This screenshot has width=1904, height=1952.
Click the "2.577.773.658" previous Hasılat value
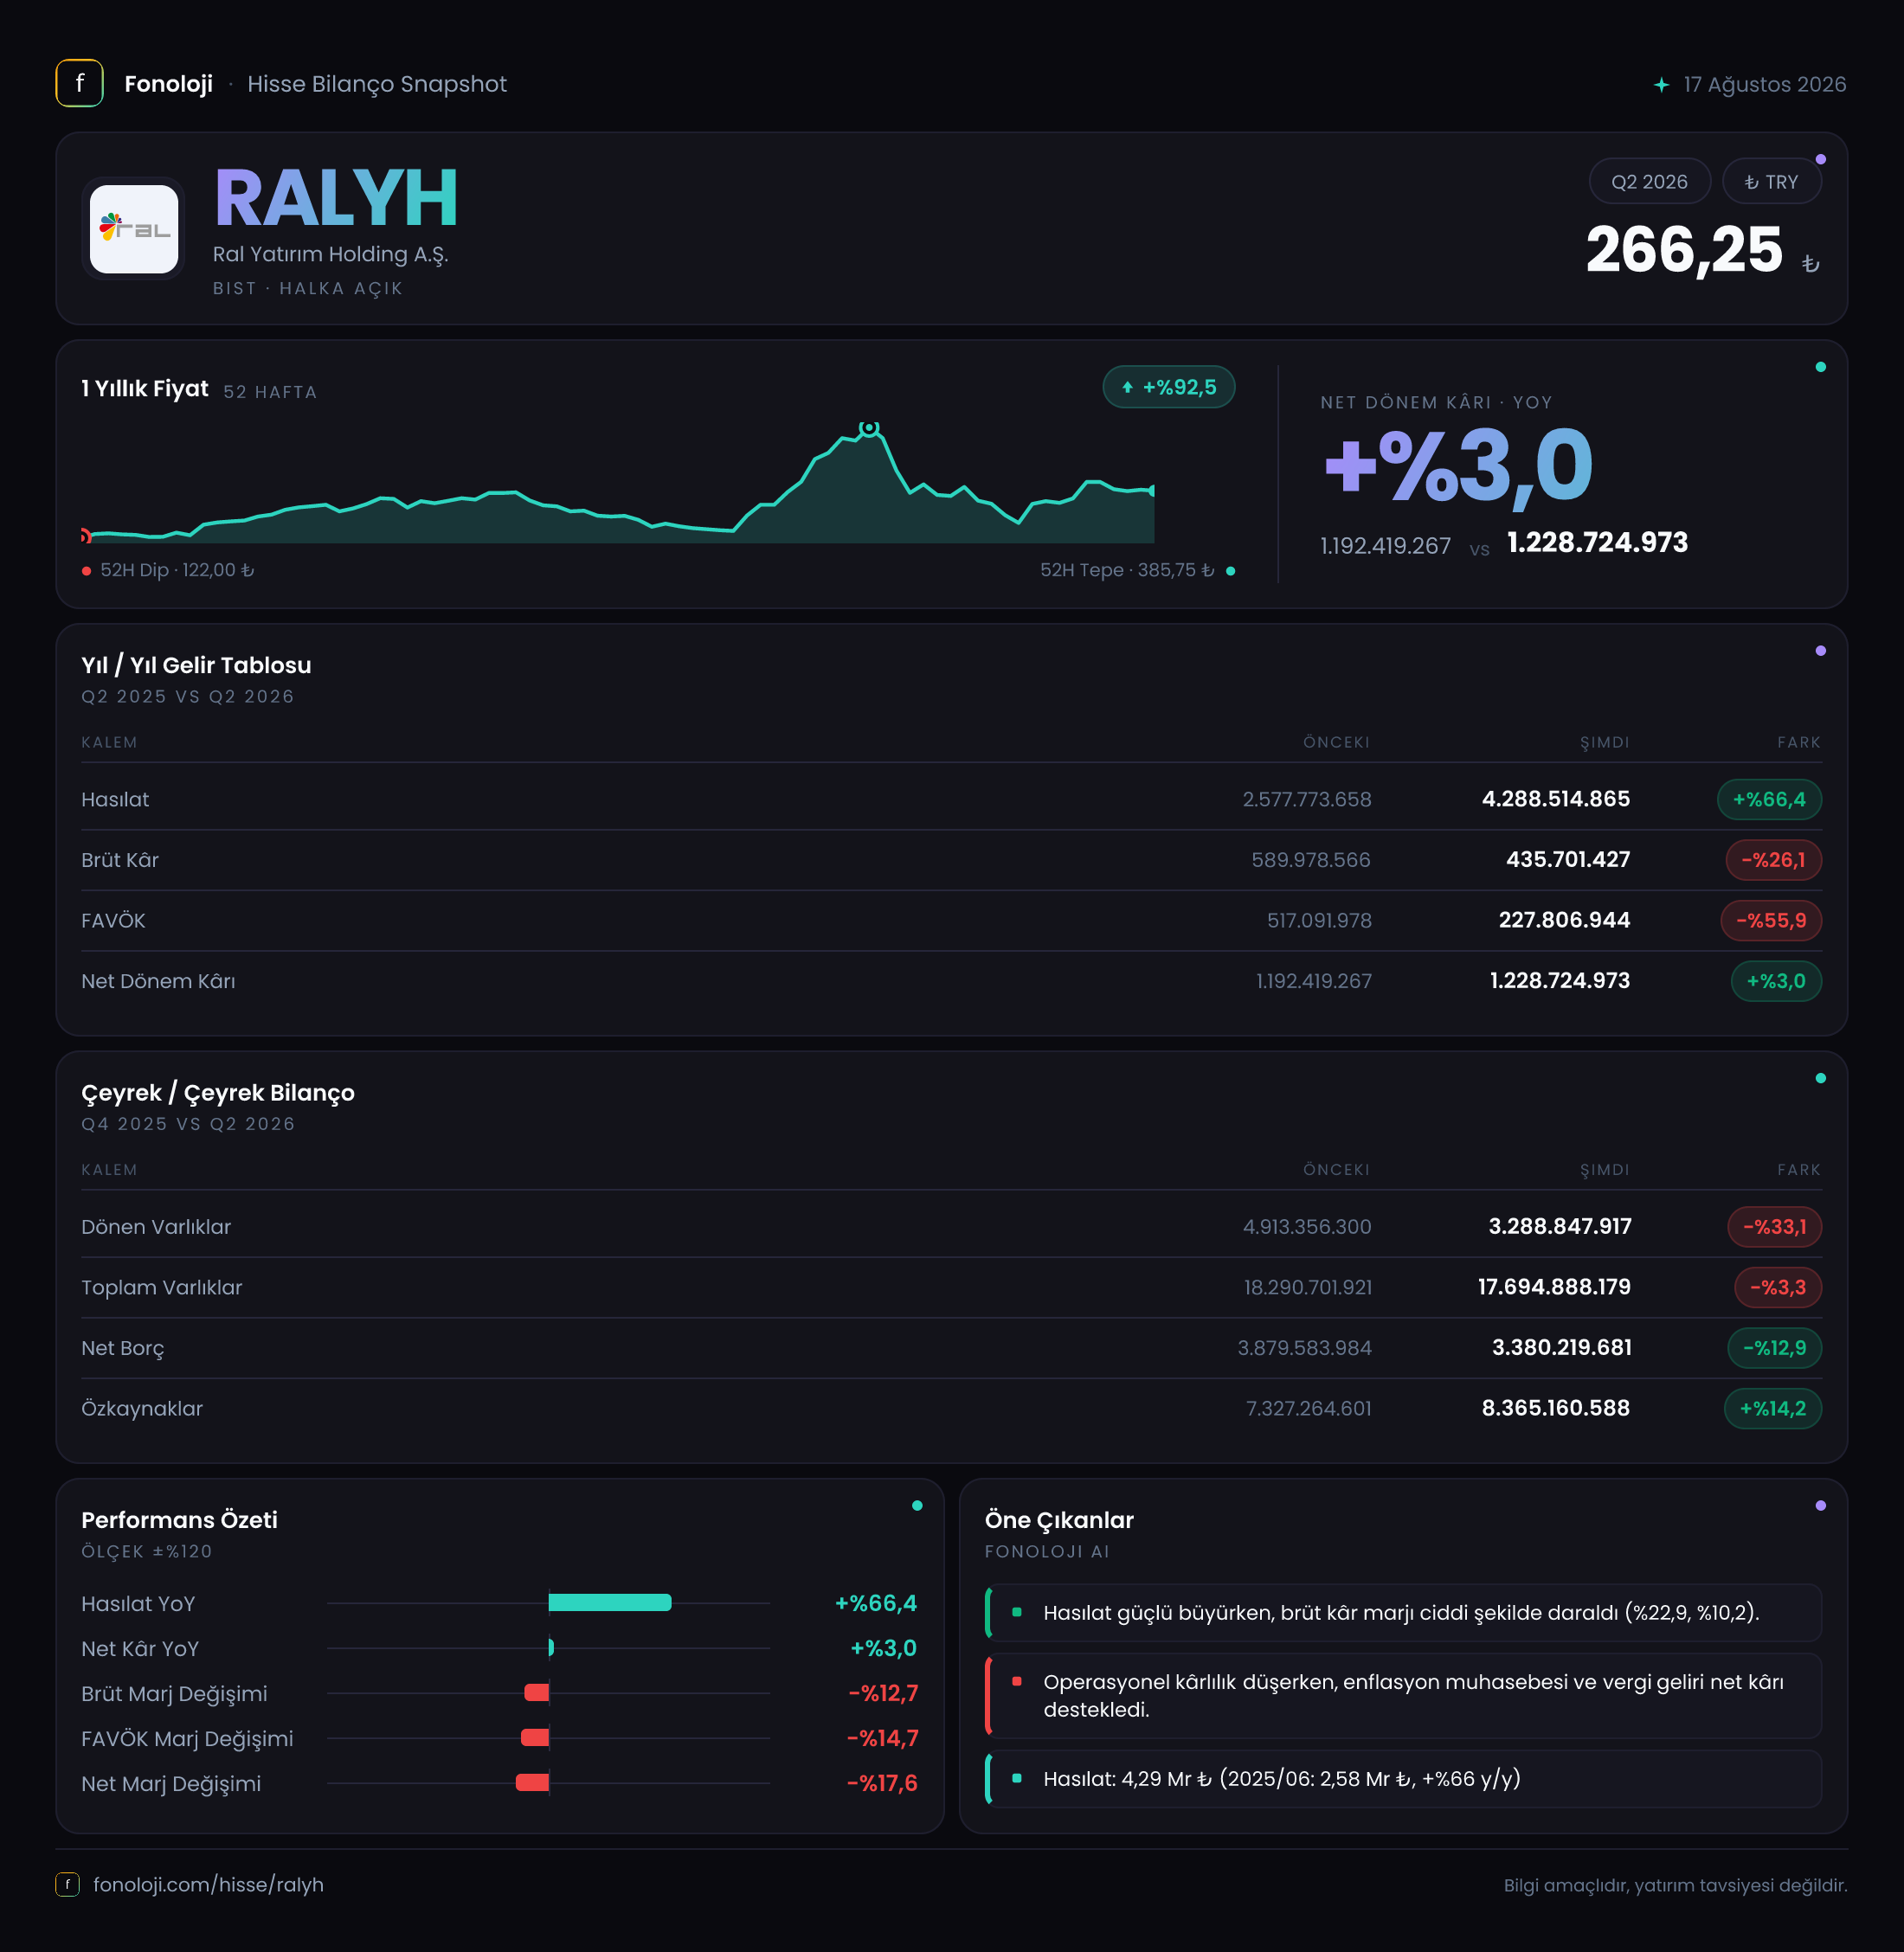(x=1306, y=799)
